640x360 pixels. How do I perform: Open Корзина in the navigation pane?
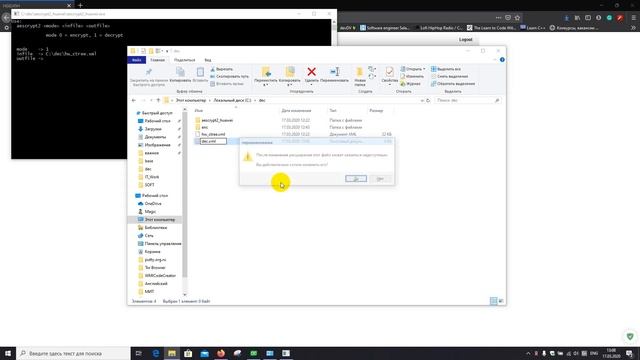[x=152, y=252]
